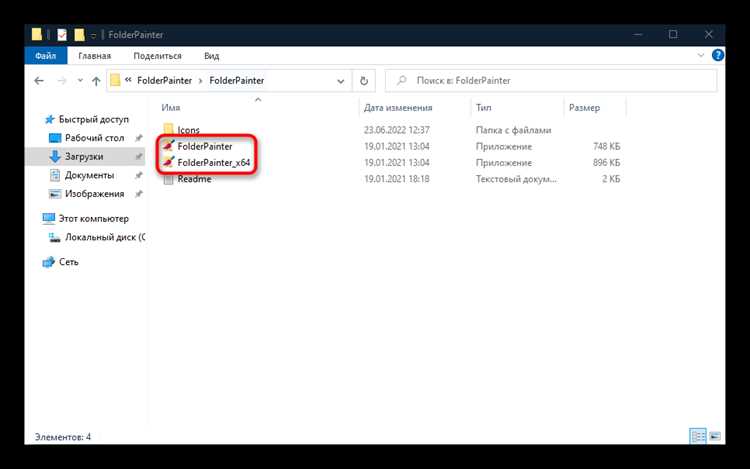
Task: Navigate back with the left arrow
Action: tap(39, 81)
